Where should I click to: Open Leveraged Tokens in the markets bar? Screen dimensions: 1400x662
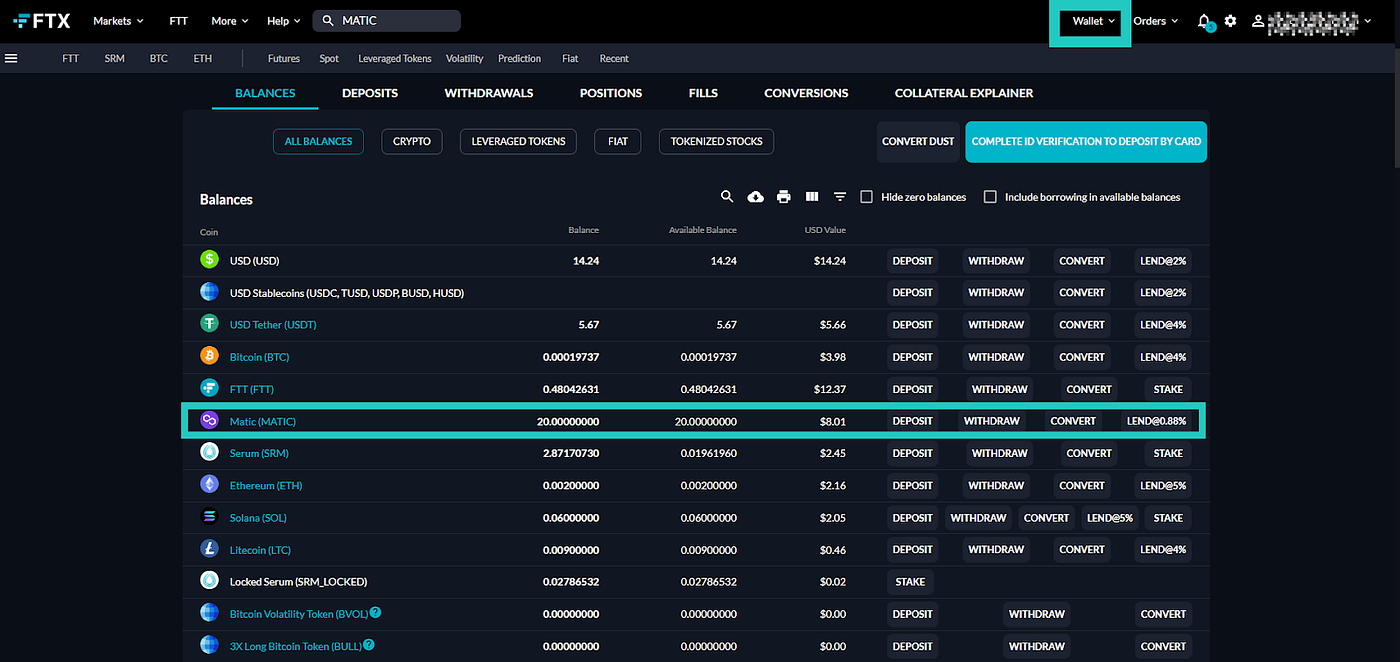pyautogui.click(x=395, y=58)
